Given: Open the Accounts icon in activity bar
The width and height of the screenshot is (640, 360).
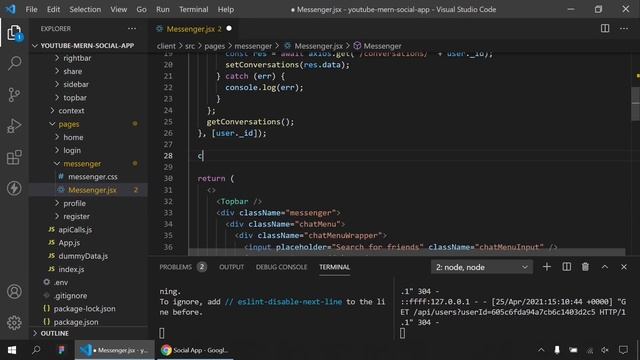Looking at the screenshot, I should click(x=14, y=291).
